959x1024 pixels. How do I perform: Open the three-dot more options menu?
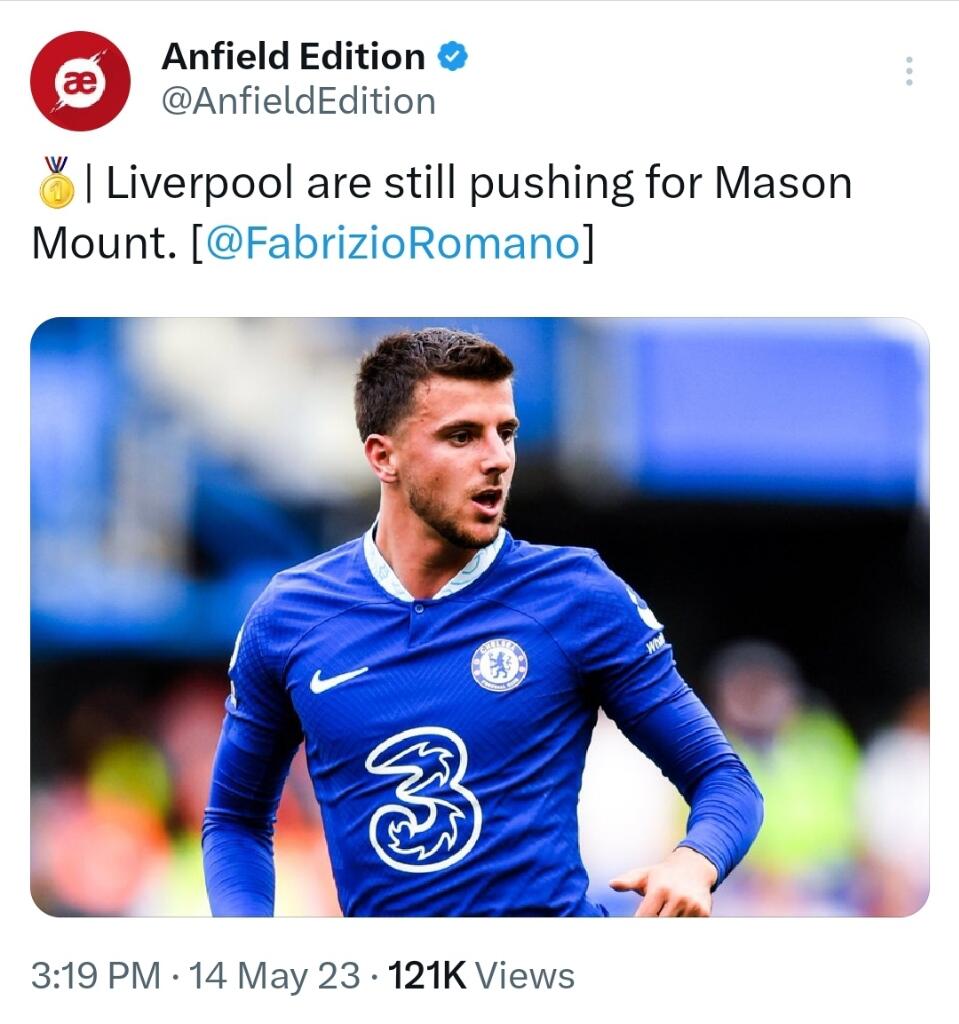(908, 71)
